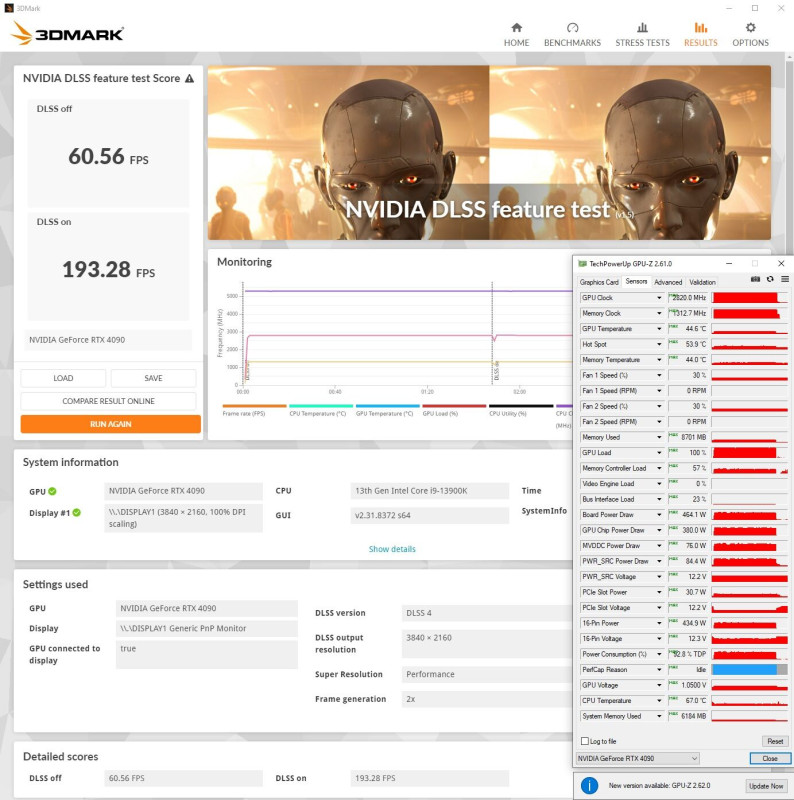Image resolution: width=794 pixels, height=800 pixels.
Task: Click the Update Now button
Action: point(766,786)
